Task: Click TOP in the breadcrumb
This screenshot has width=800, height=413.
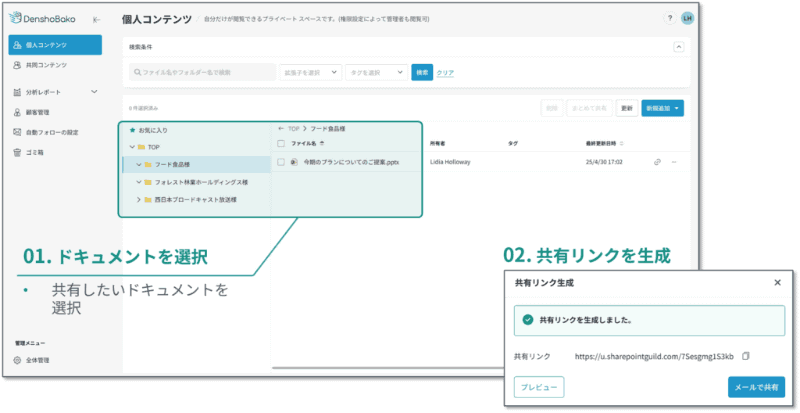Action: click(x=293, y=129)
